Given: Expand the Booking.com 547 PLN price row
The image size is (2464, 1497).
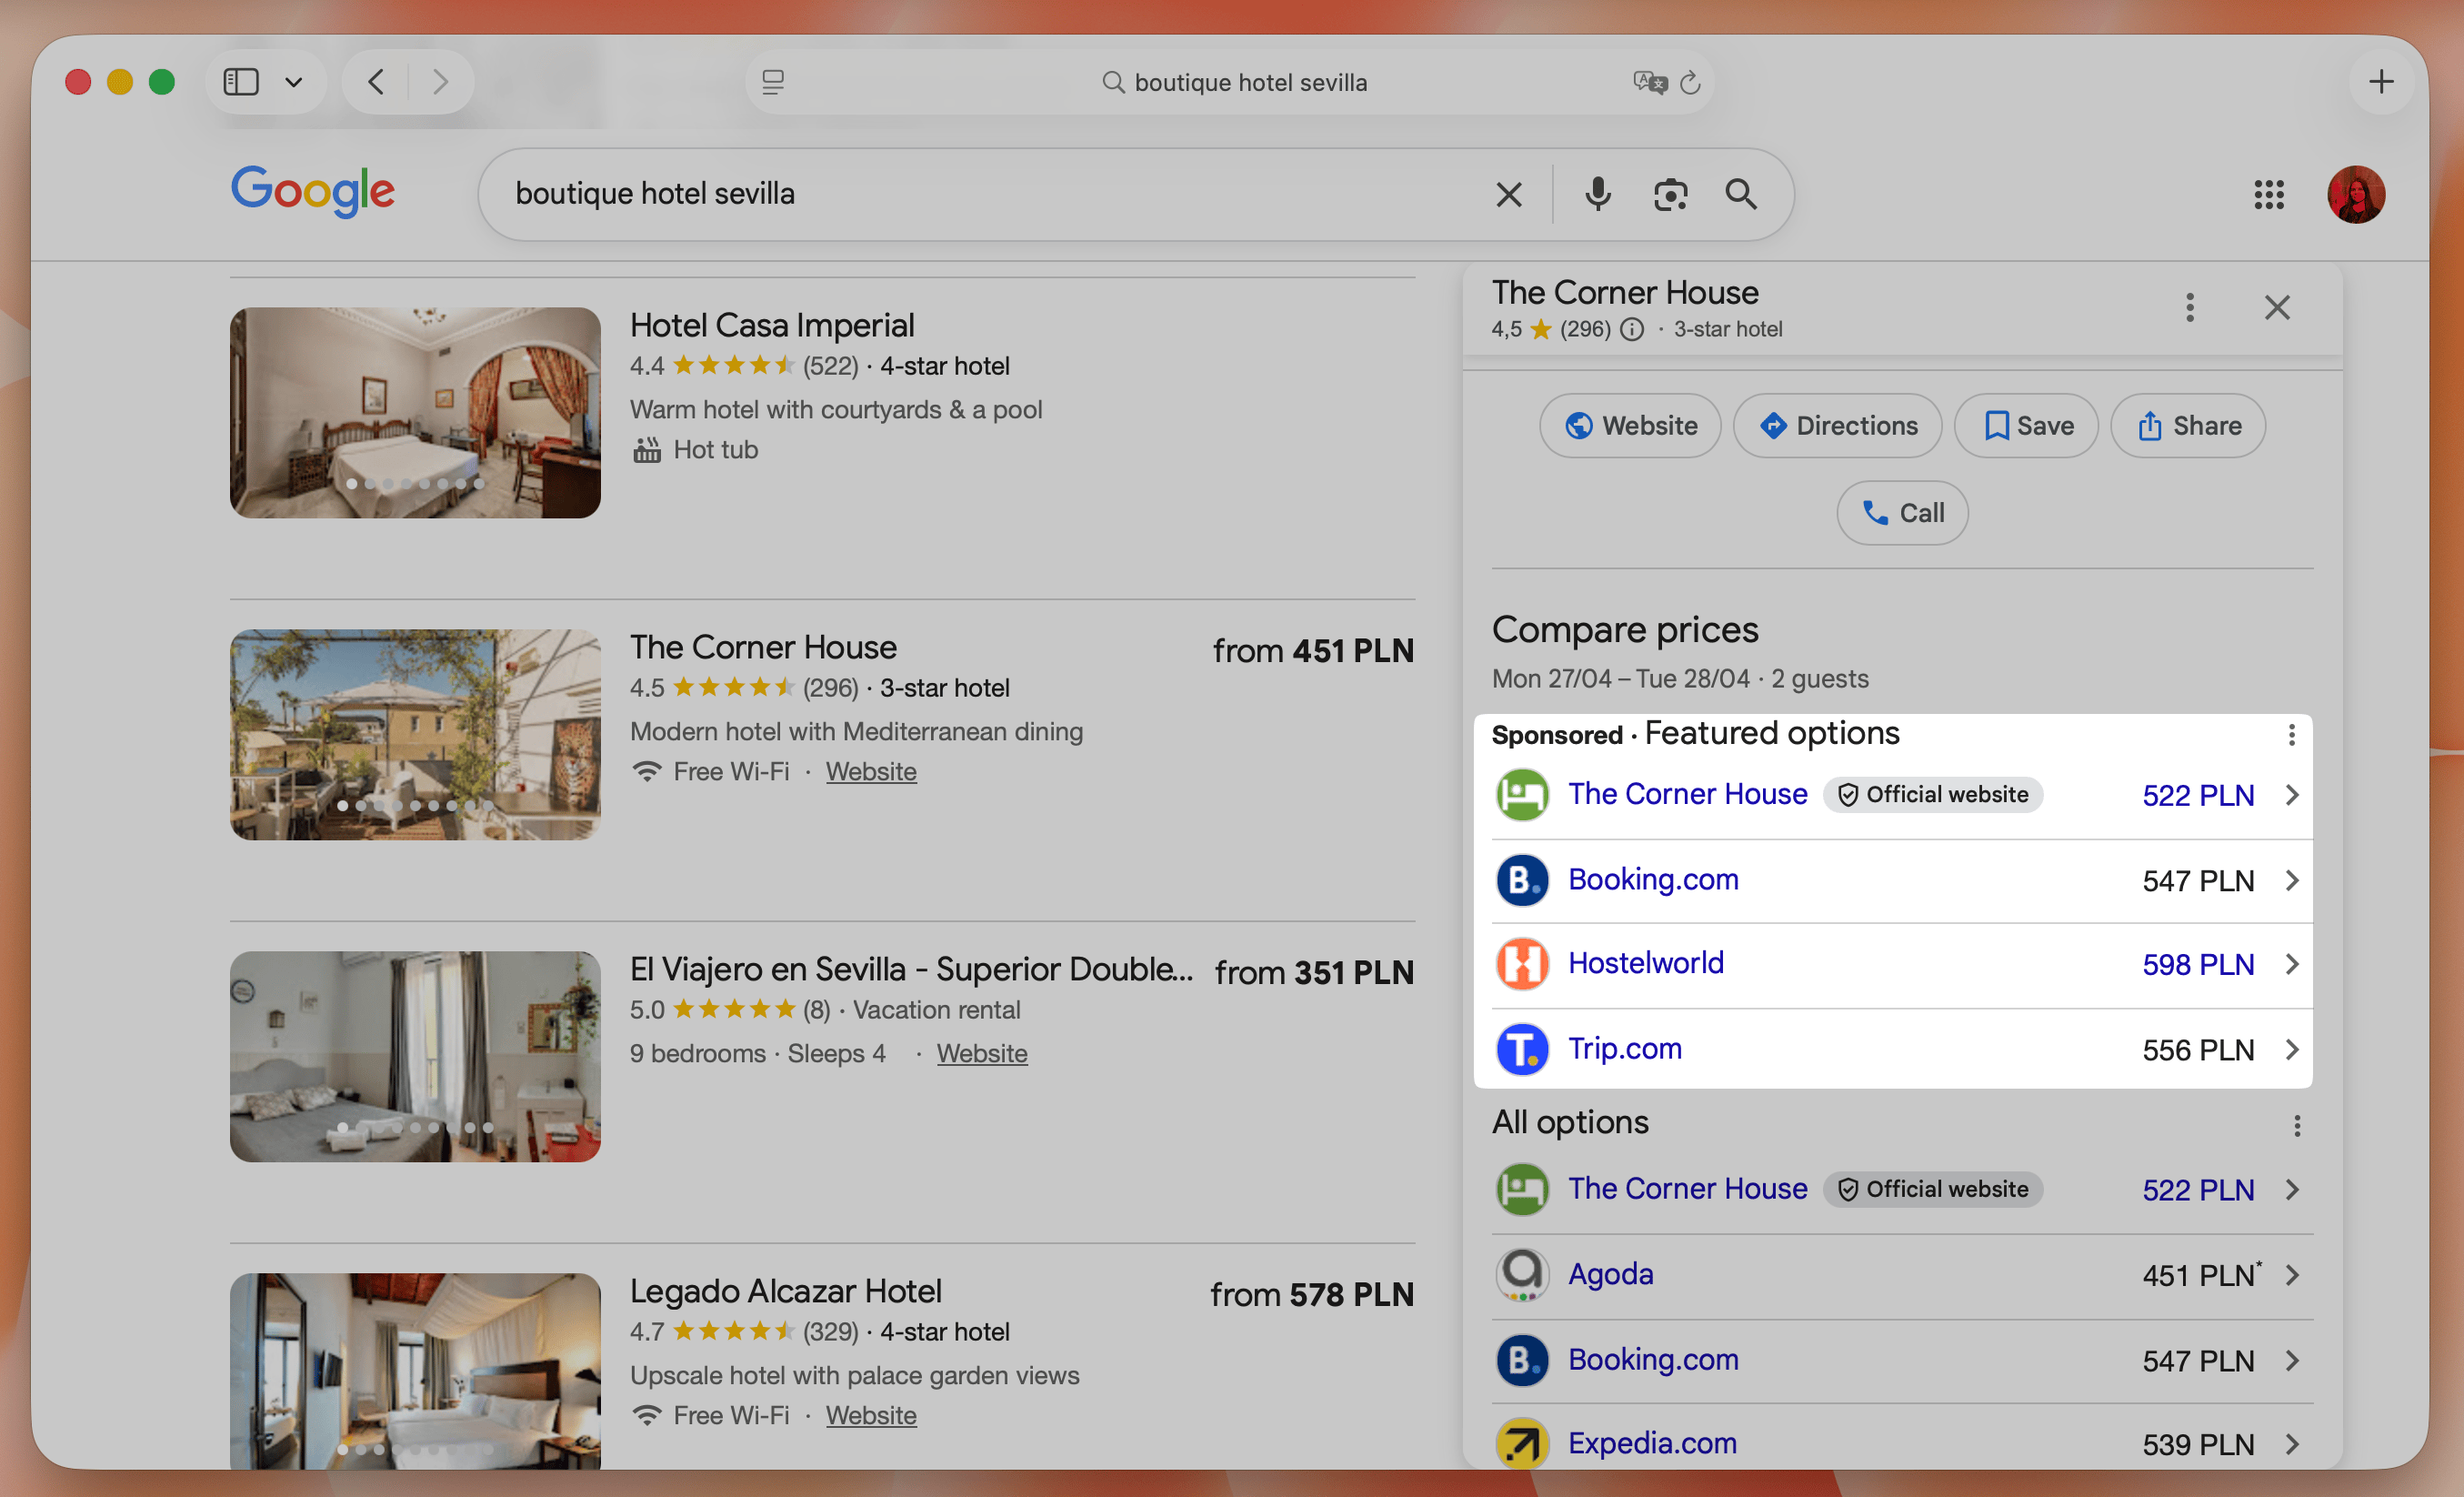Looking at the screenshot, I should click(x=2292, y=881).
